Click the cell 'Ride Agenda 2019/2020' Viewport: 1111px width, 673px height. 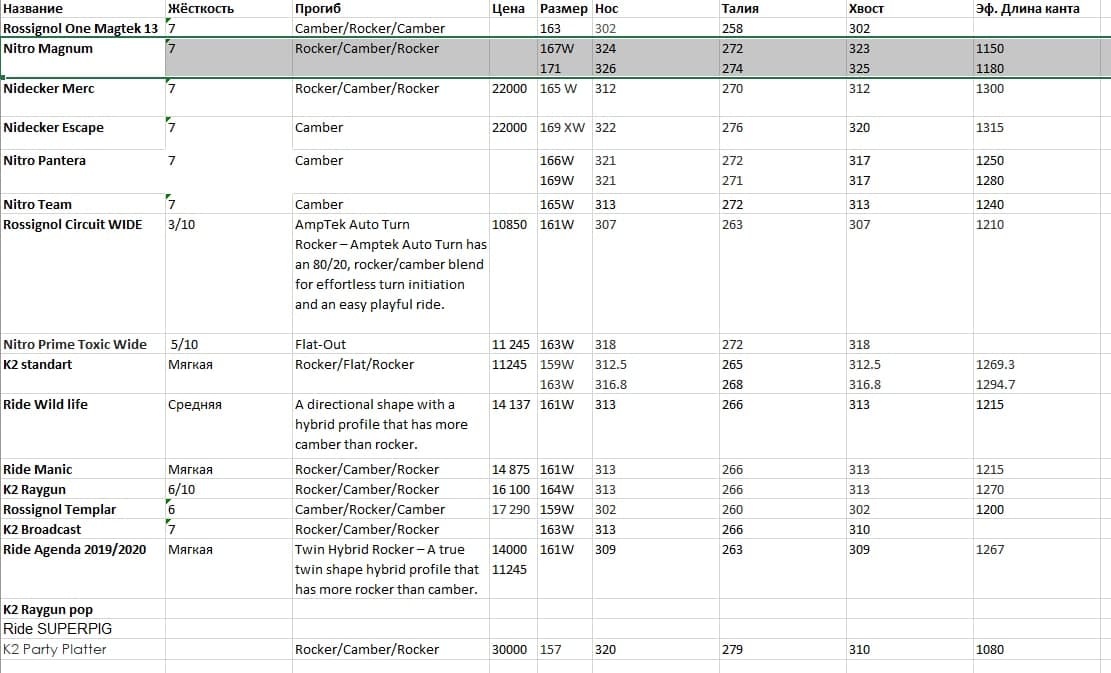pos(83,569)
